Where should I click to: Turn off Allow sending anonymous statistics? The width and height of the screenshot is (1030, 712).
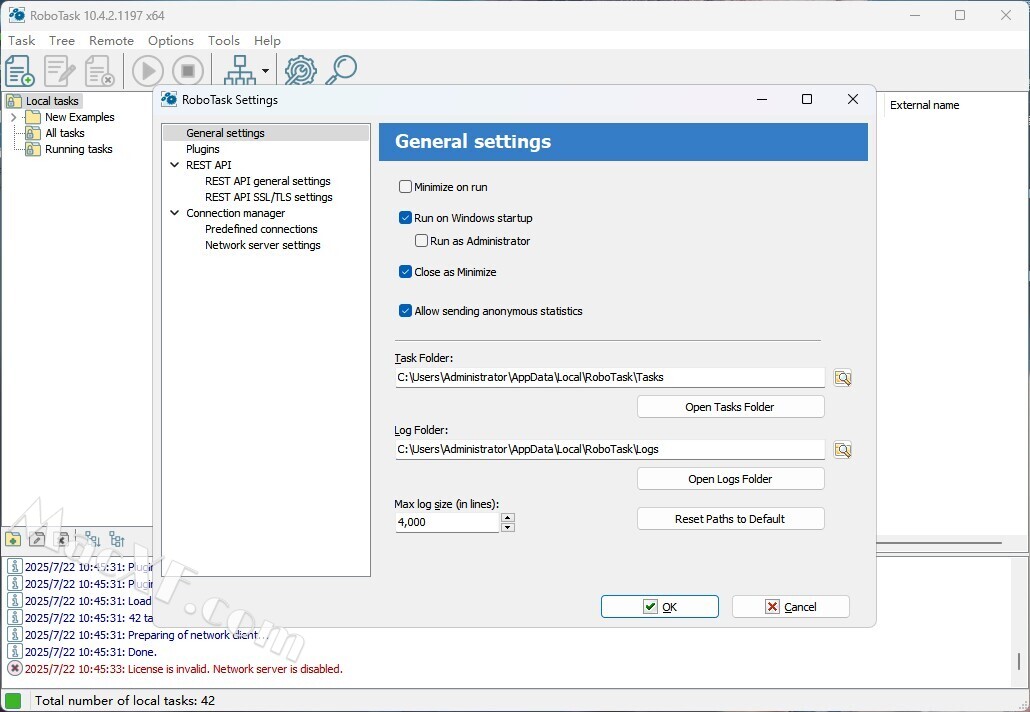point(405,311)
